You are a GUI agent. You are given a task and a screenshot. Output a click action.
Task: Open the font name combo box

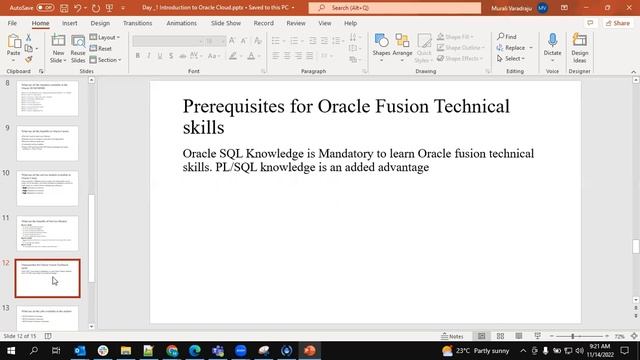(x=168, y=41)
